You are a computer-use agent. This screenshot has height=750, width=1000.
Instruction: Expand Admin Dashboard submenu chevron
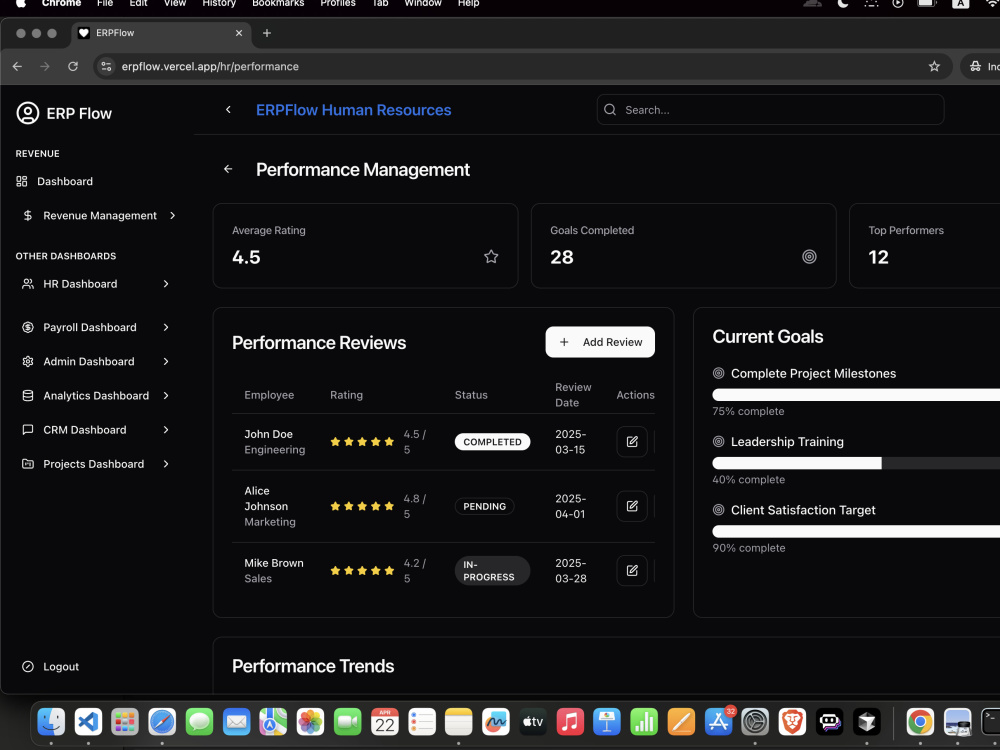point(166,362)
